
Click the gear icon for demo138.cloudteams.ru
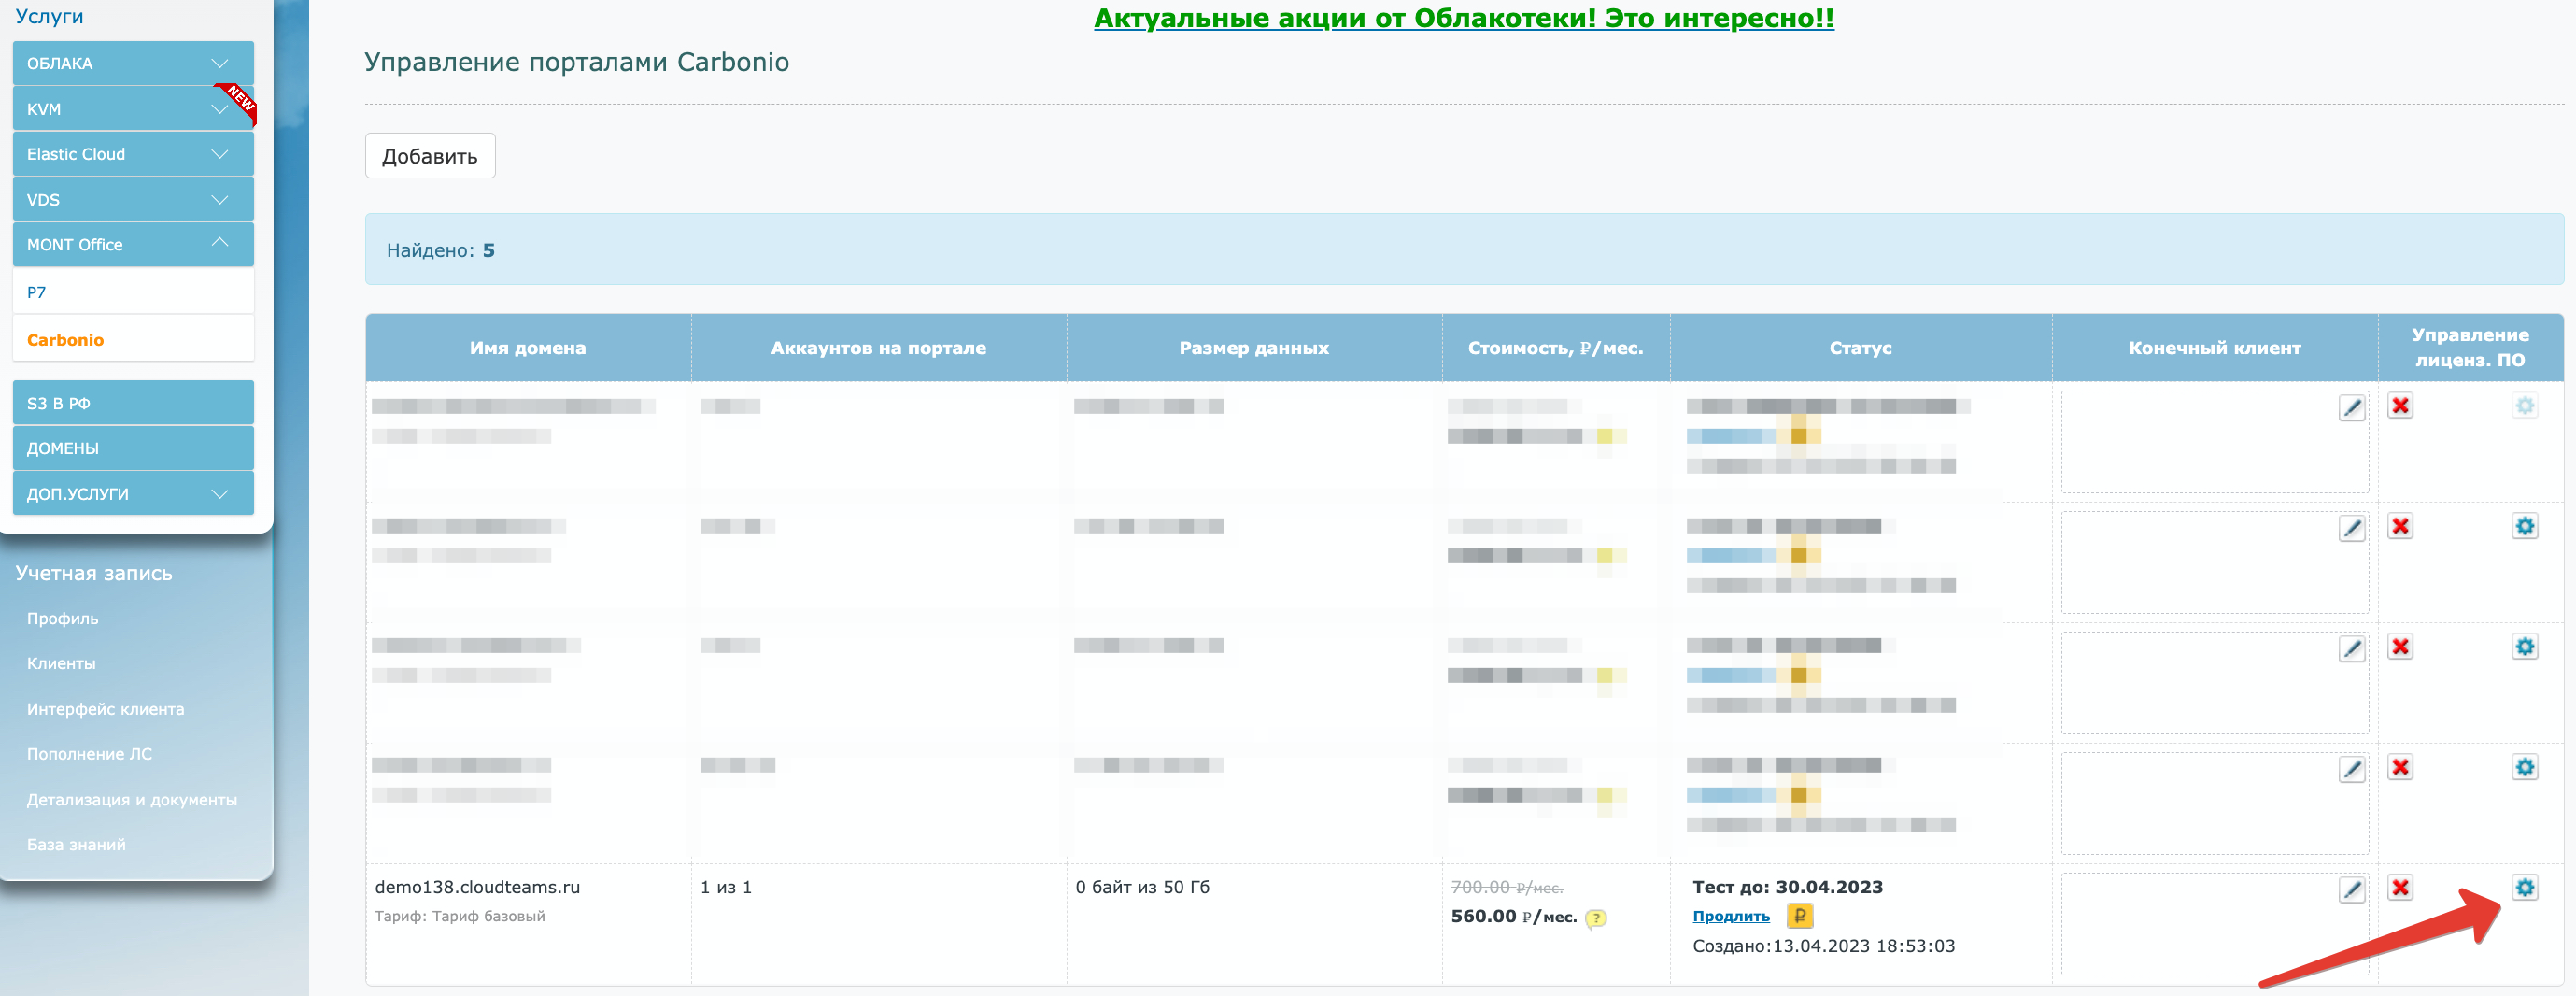(x=2524, y=887)
